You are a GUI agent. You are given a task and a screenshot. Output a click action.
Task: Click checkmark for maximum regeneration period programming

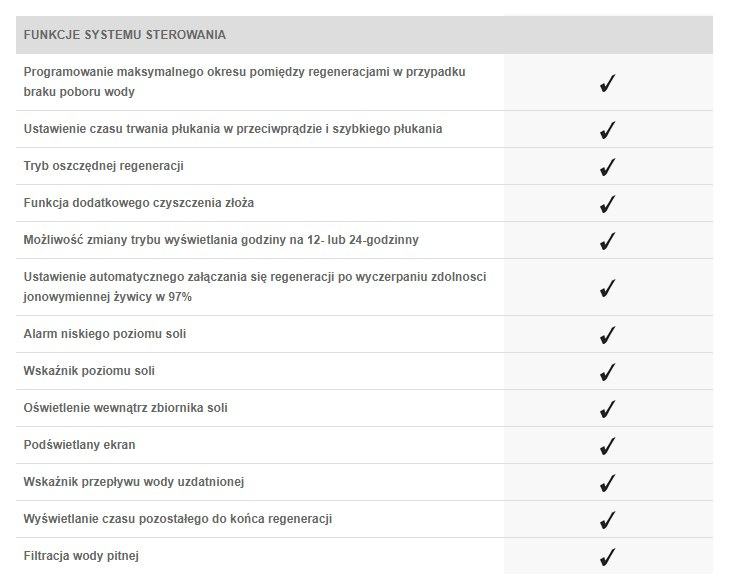607,83
